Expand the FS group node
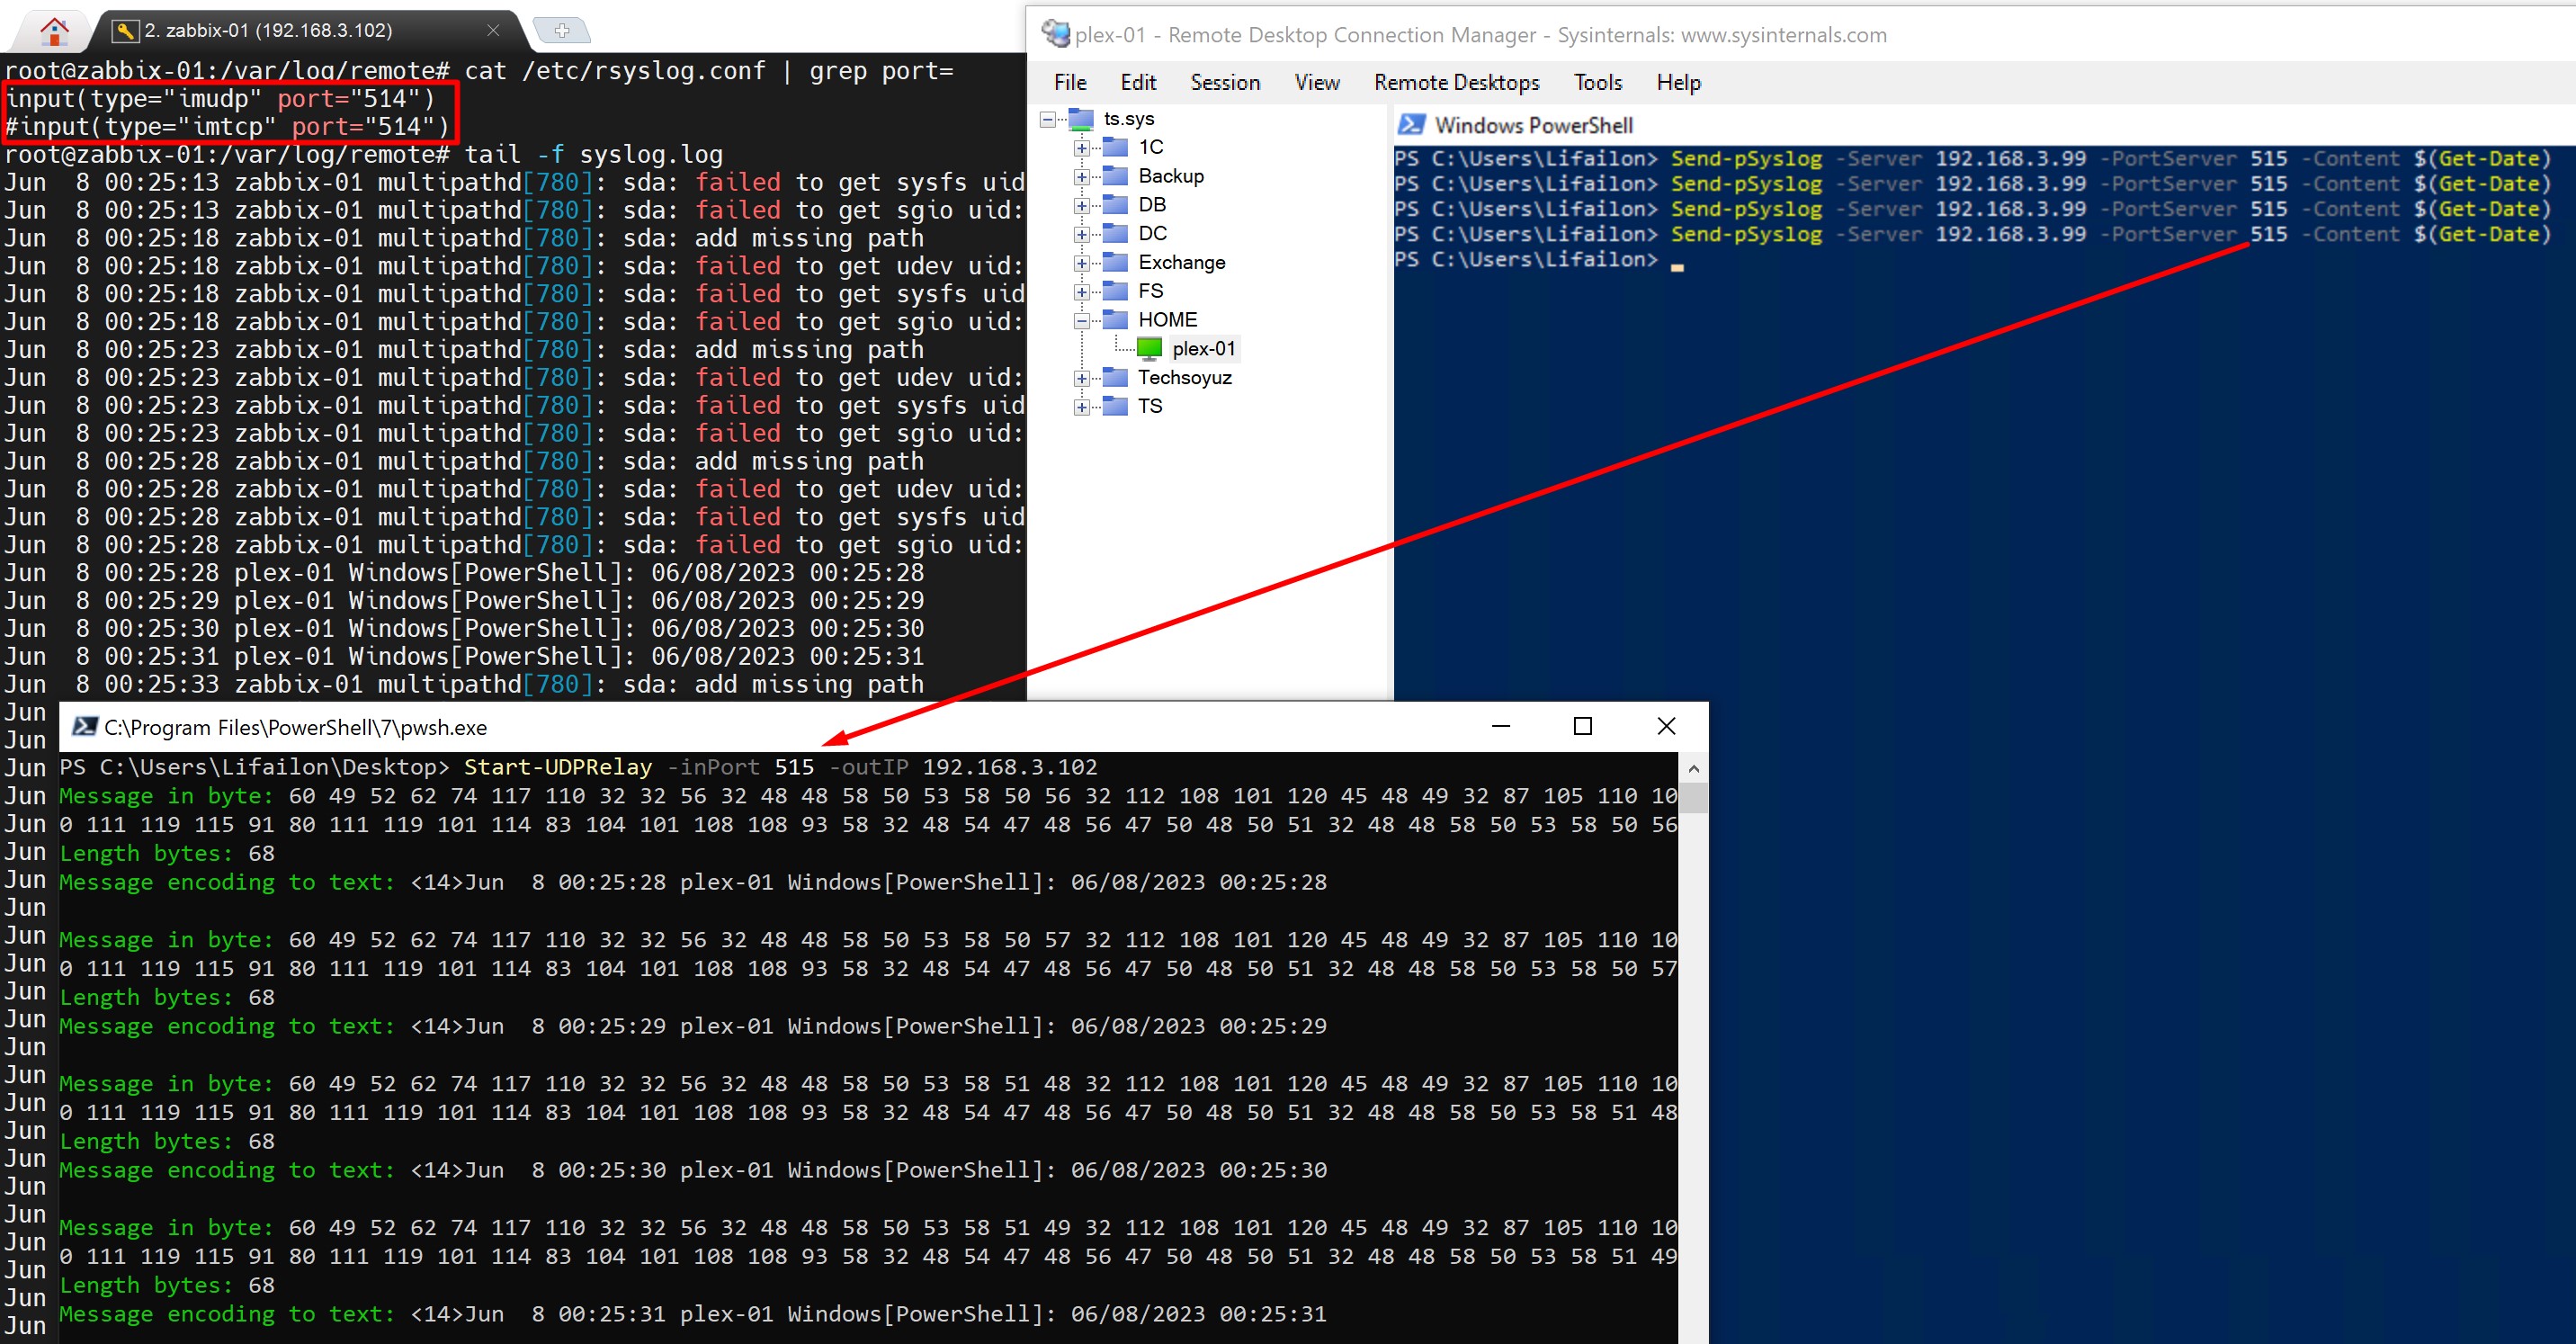 coord(1081,292)
